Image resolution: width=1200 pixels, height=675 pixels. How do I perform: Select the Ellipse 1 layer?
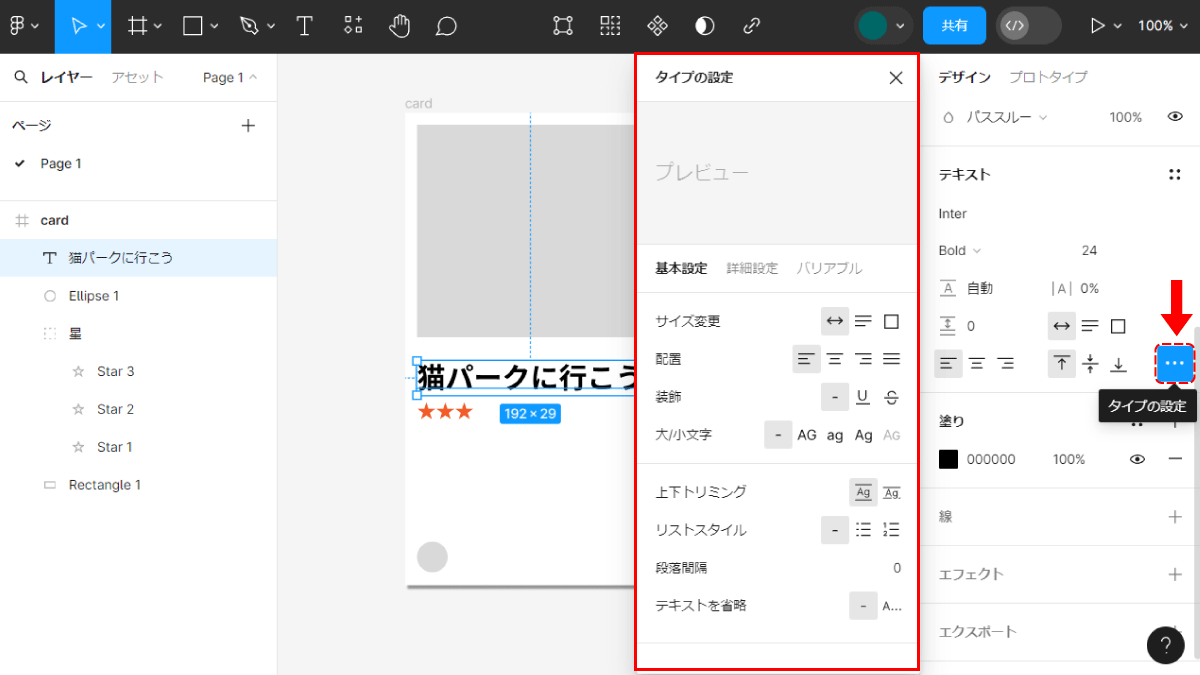(x=139, y=296)
